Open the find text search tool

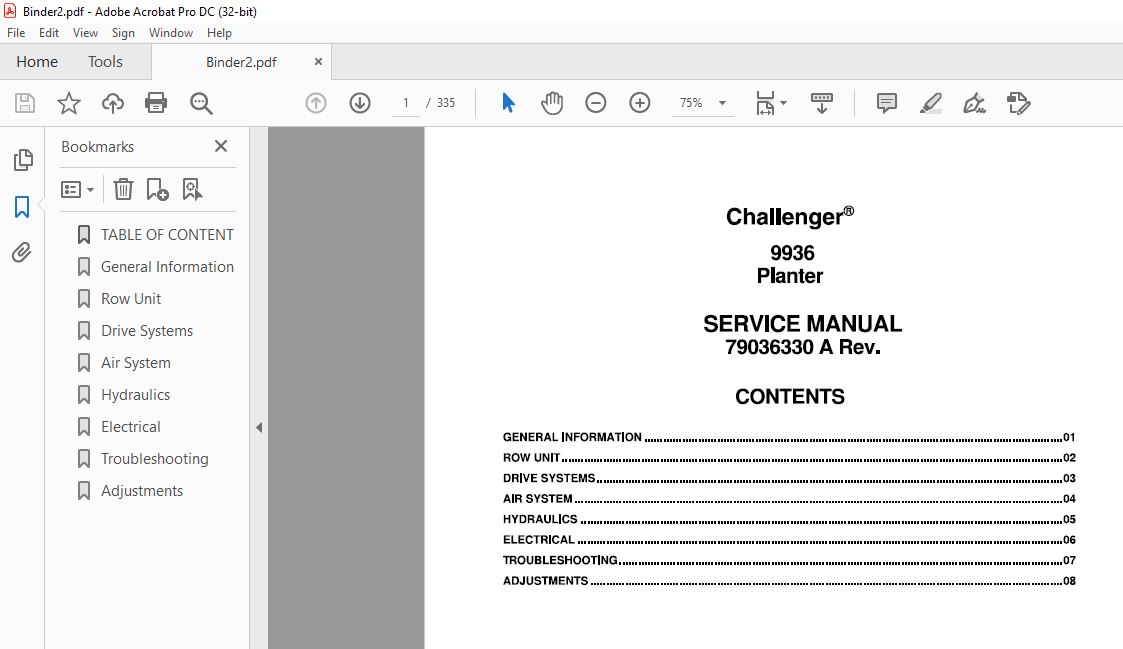(201, 103)
